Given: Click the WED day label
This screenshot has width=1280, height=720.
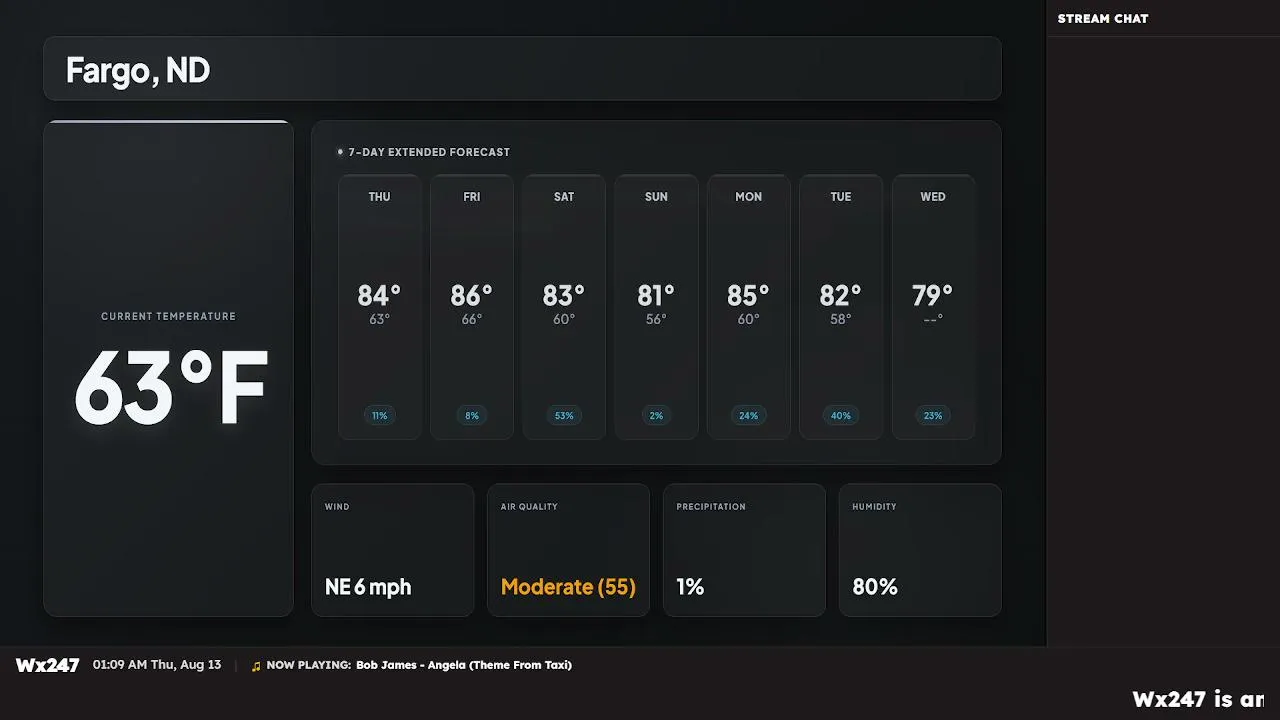Looking at the screenshot, I should coord(933,197).
